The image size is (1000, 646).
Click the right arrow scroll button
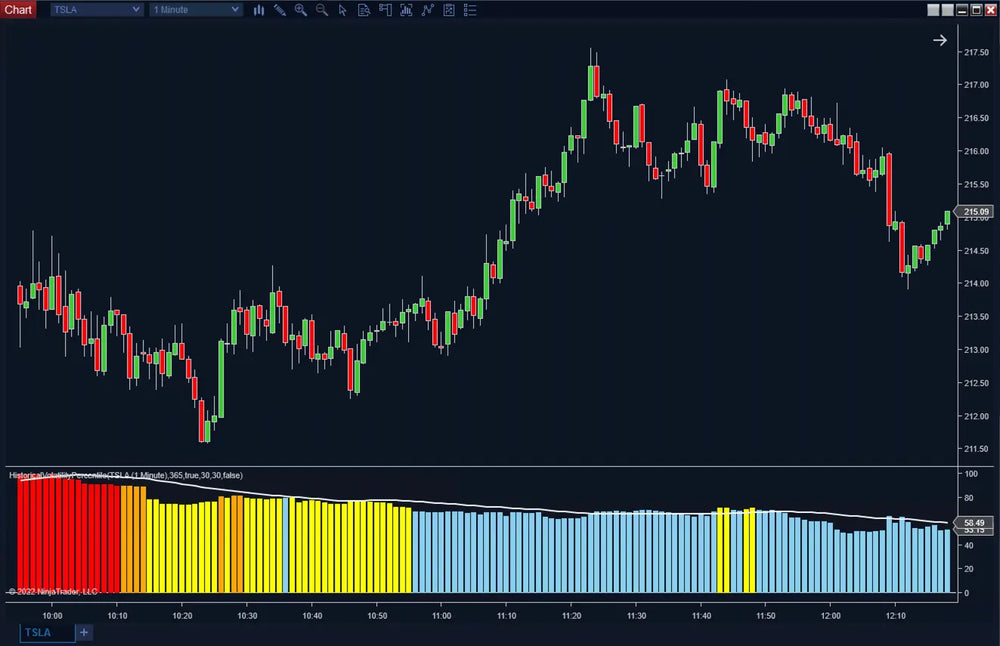pyautogui.click(x=939, y=40)
